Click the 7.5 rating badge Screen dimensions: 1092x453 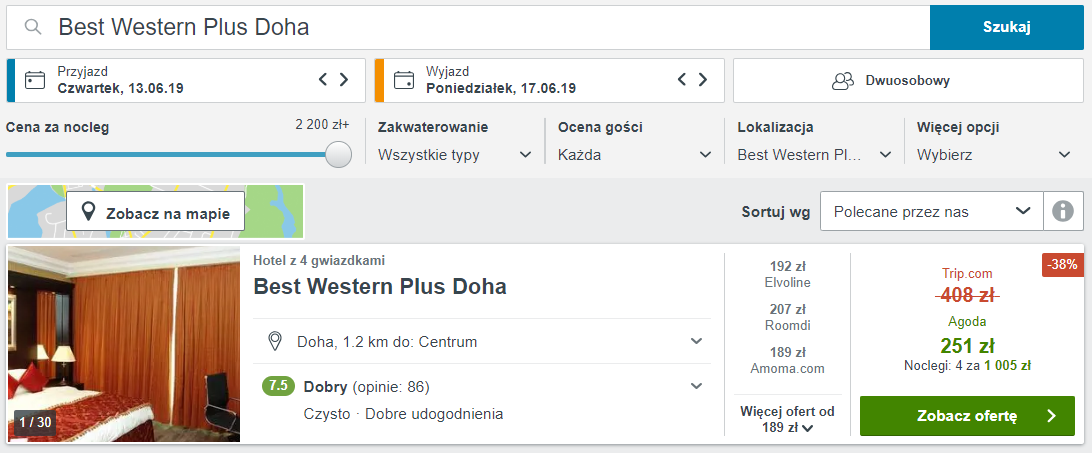(278, 386)
